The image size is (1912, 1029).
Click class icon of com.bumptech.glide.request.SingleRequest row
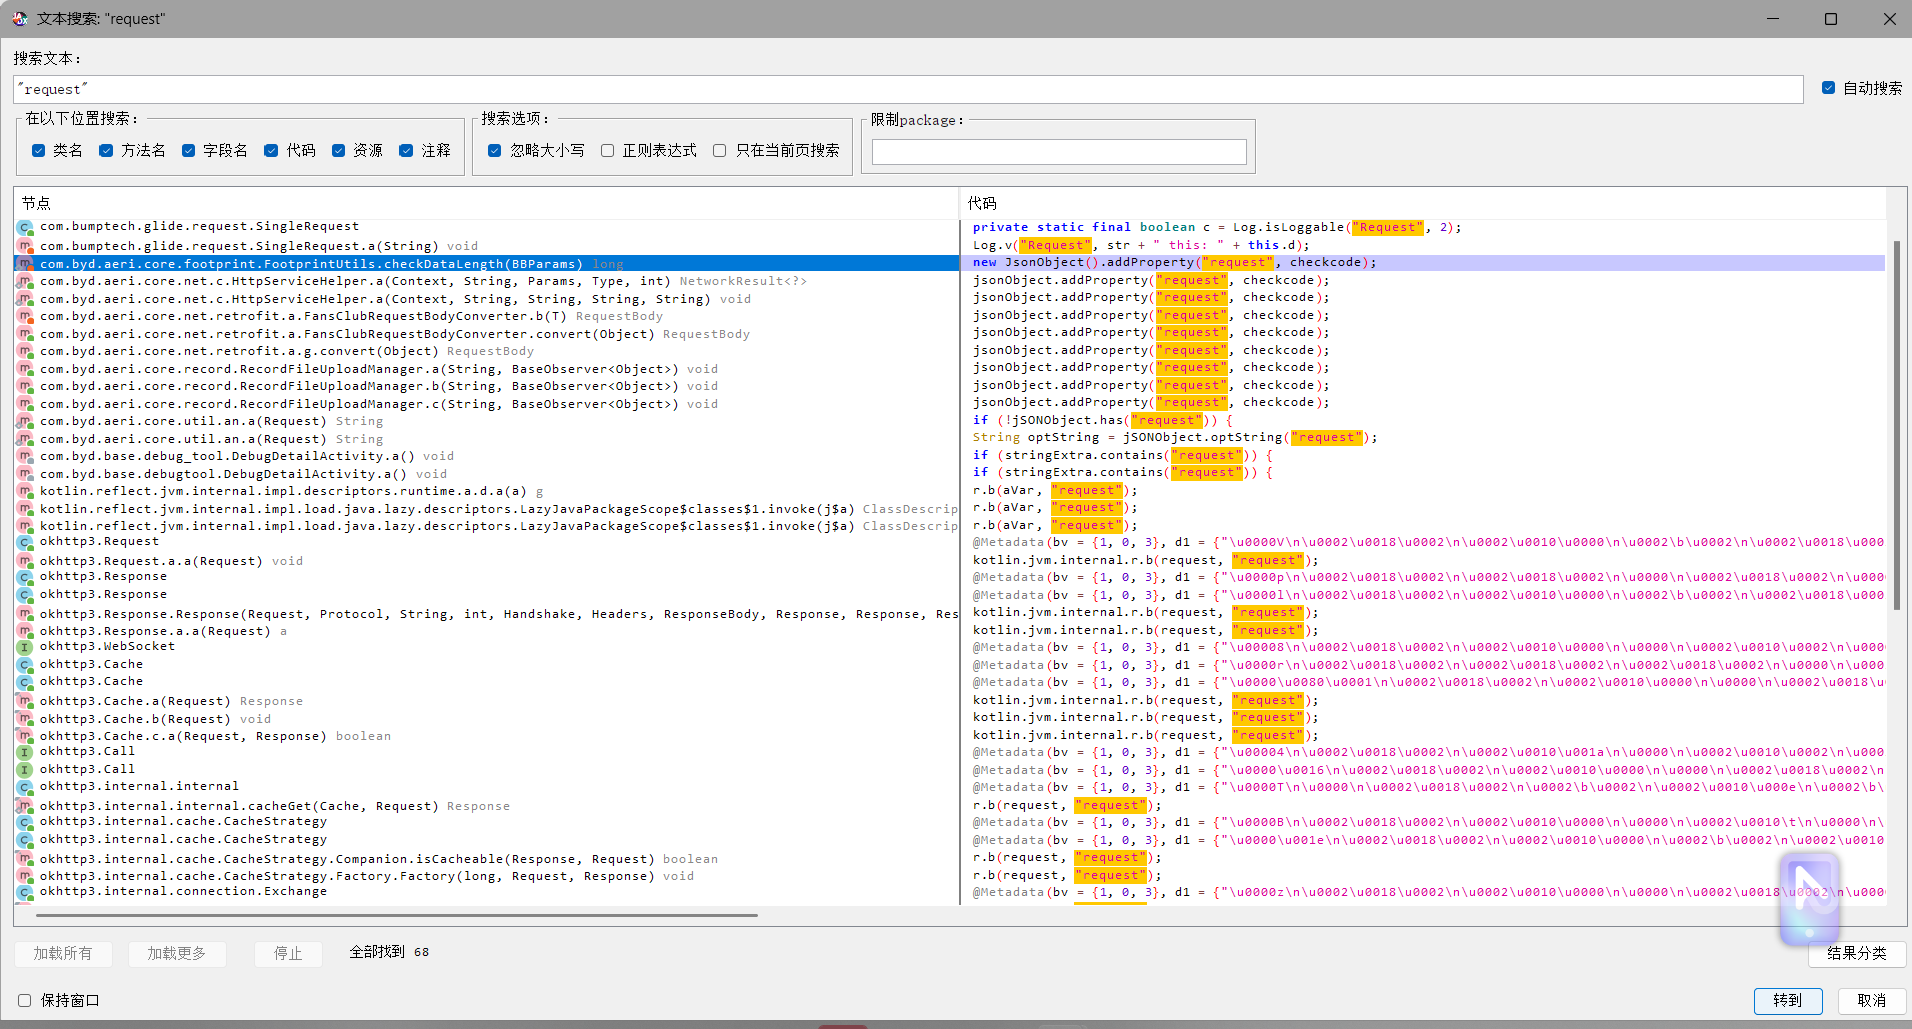pyautogui.click(x=25, y=228)
